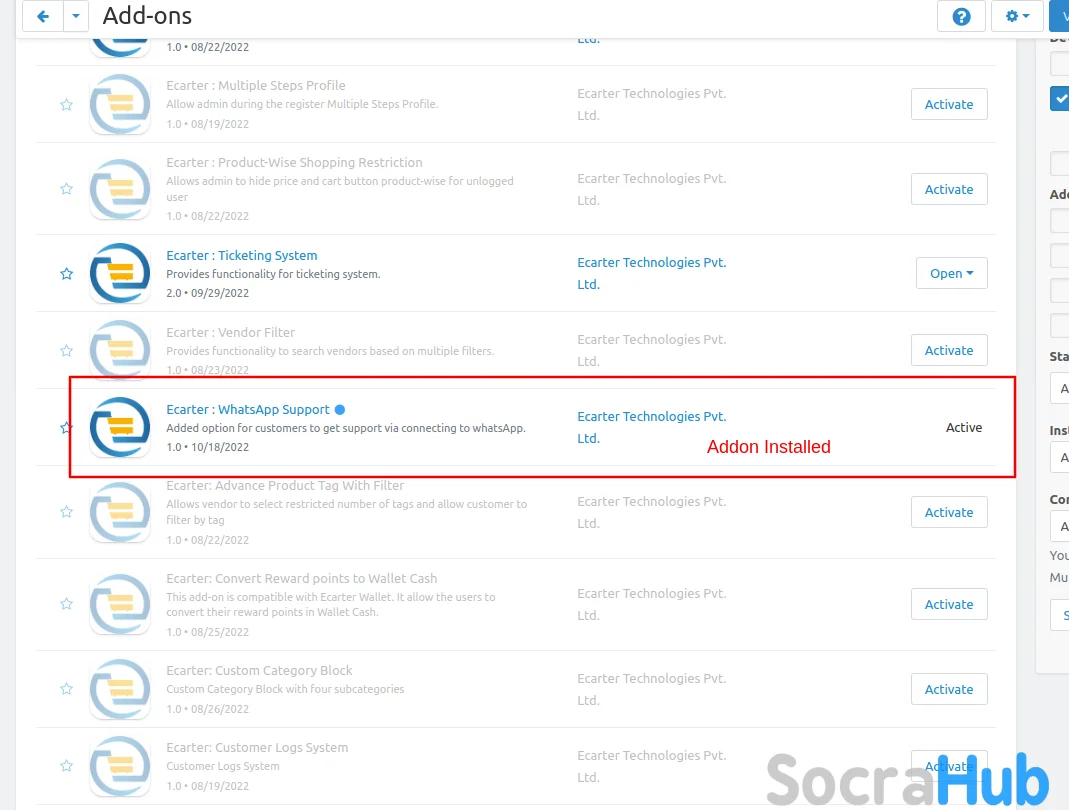Open the gear settings dropdown
The width and height of the screenshot is (1069, 810).
tap(1017, 16)
